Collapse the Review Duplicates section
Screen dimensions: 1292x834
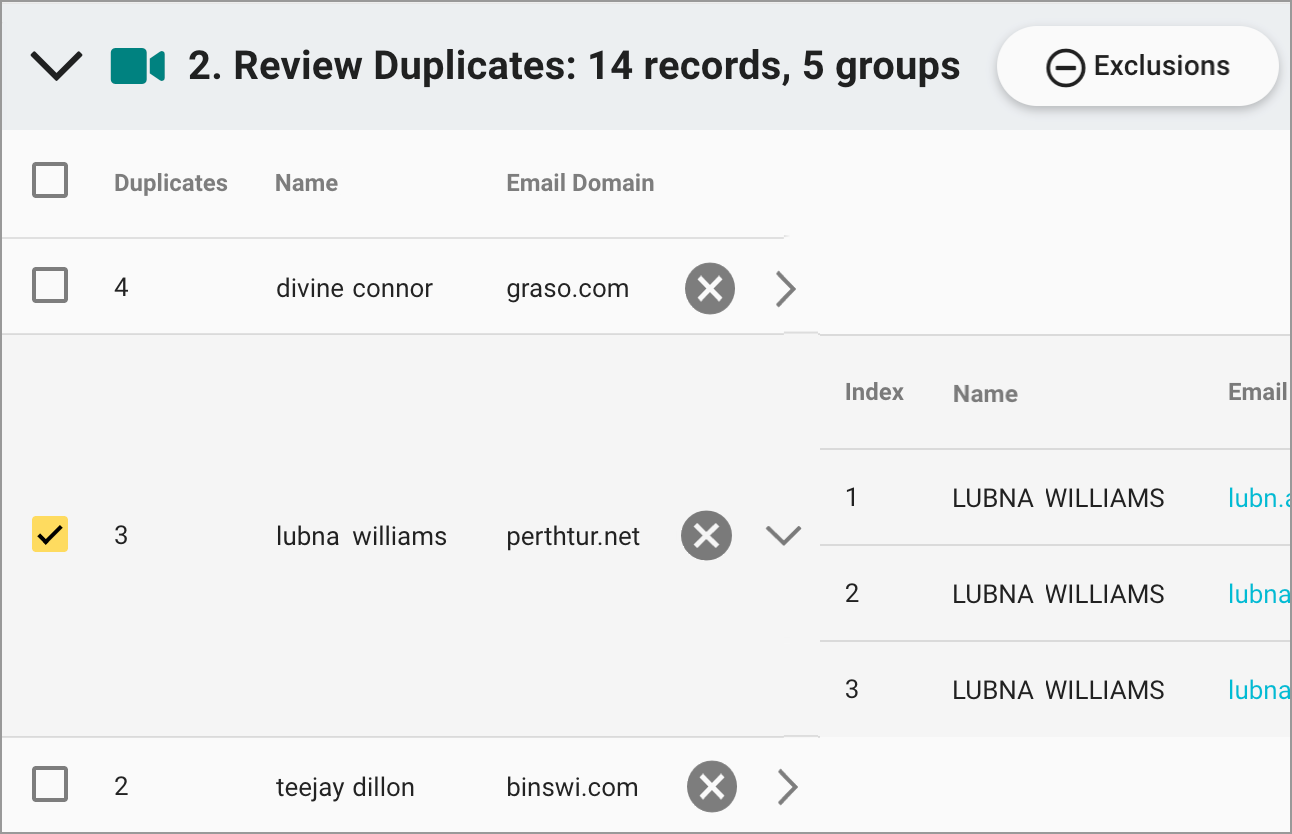coord(56,64)
